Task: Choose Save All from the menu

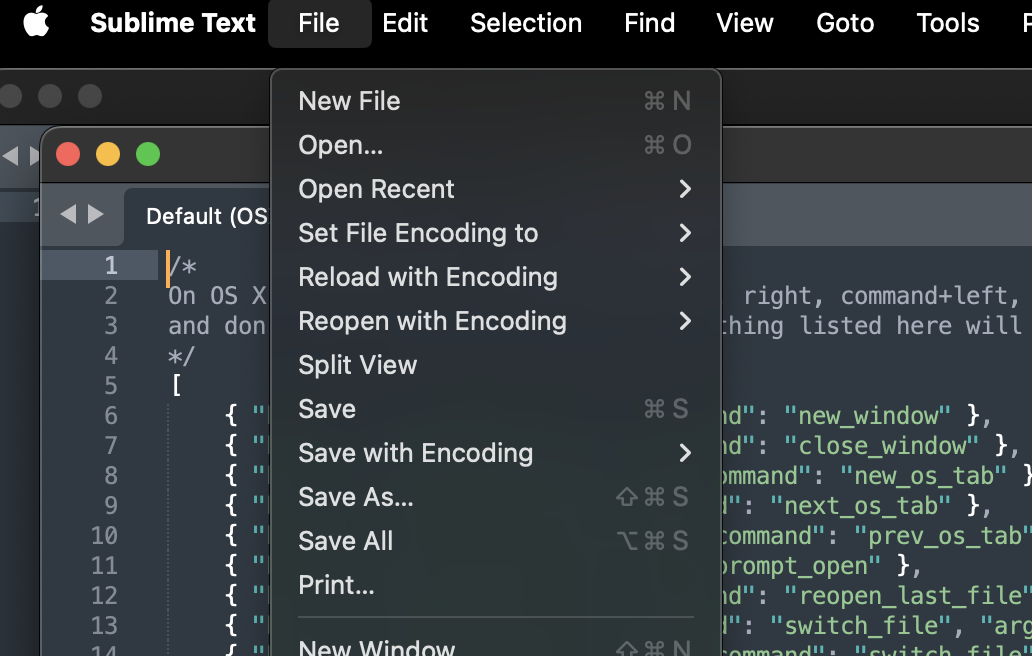Action: [345, 541]
